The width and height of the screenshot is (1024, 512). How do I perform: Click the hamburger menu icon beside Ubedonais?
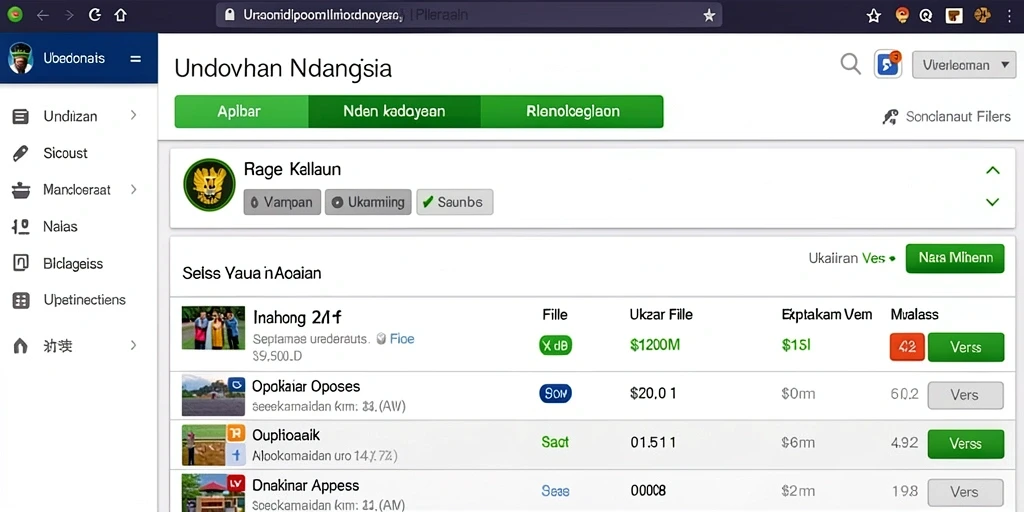click(x=136, y=59)
